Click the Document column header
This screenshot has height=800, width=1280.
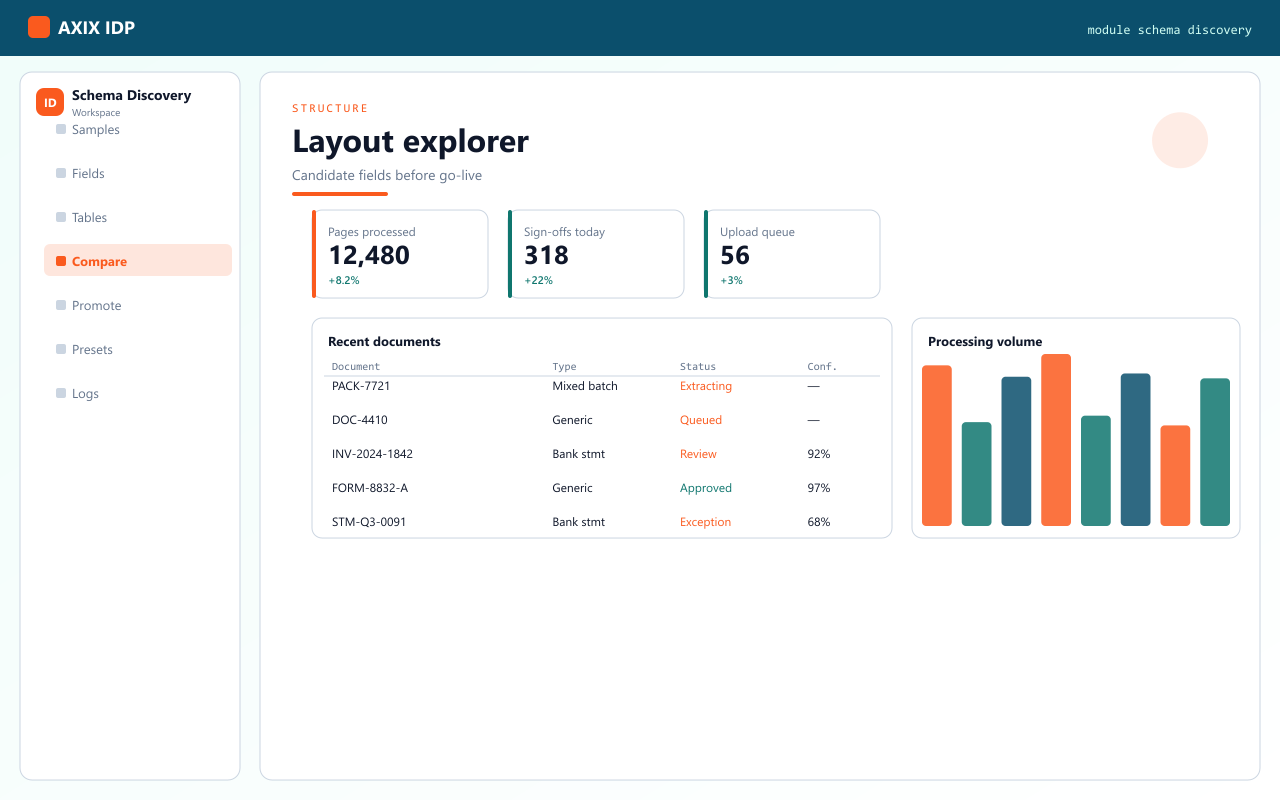pos(356,367)
